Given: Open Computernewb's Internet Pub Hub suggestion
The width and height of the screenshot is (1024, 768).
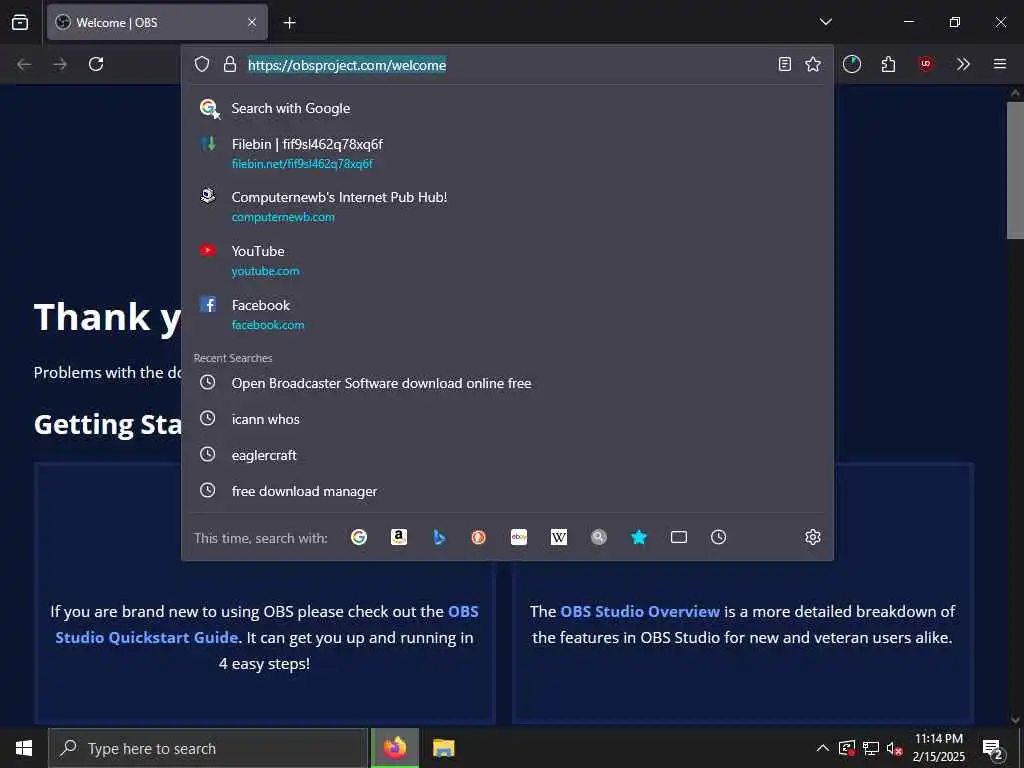Looking at the screenshot, I should coord(507,206).
